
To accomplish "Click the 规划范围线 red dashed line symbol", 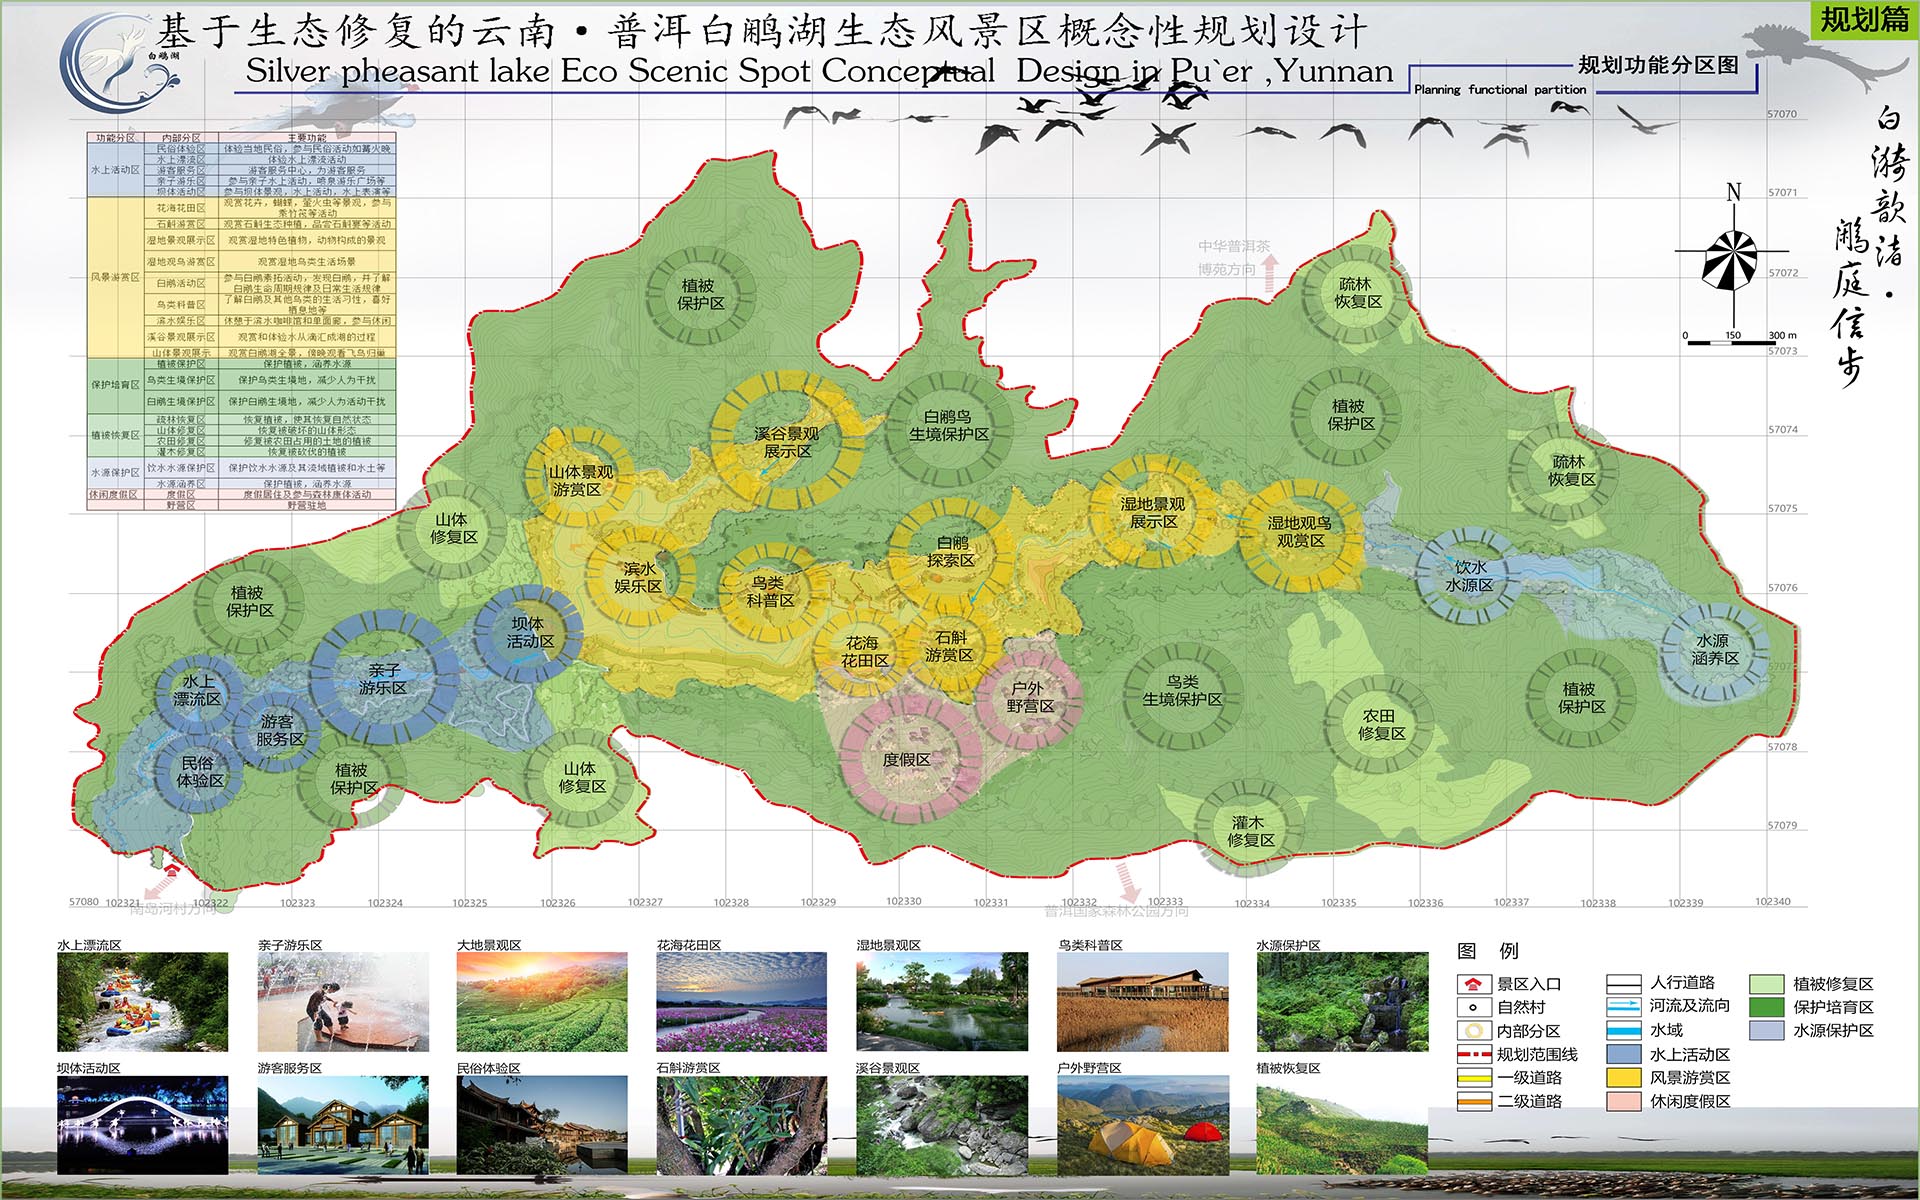I will (1474, 1054).
